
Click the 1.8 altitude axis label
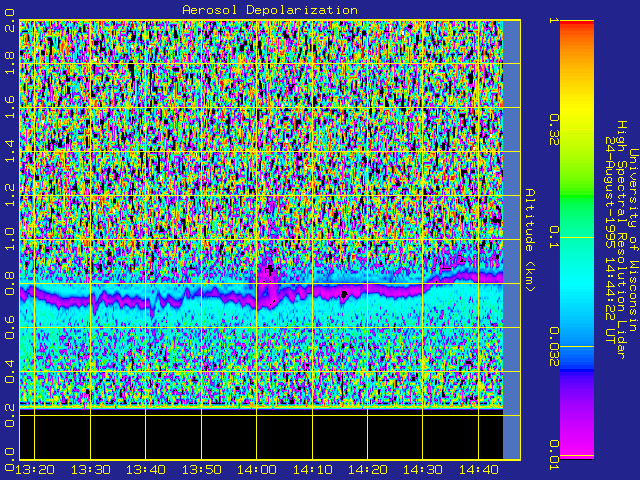click(10, 63)
